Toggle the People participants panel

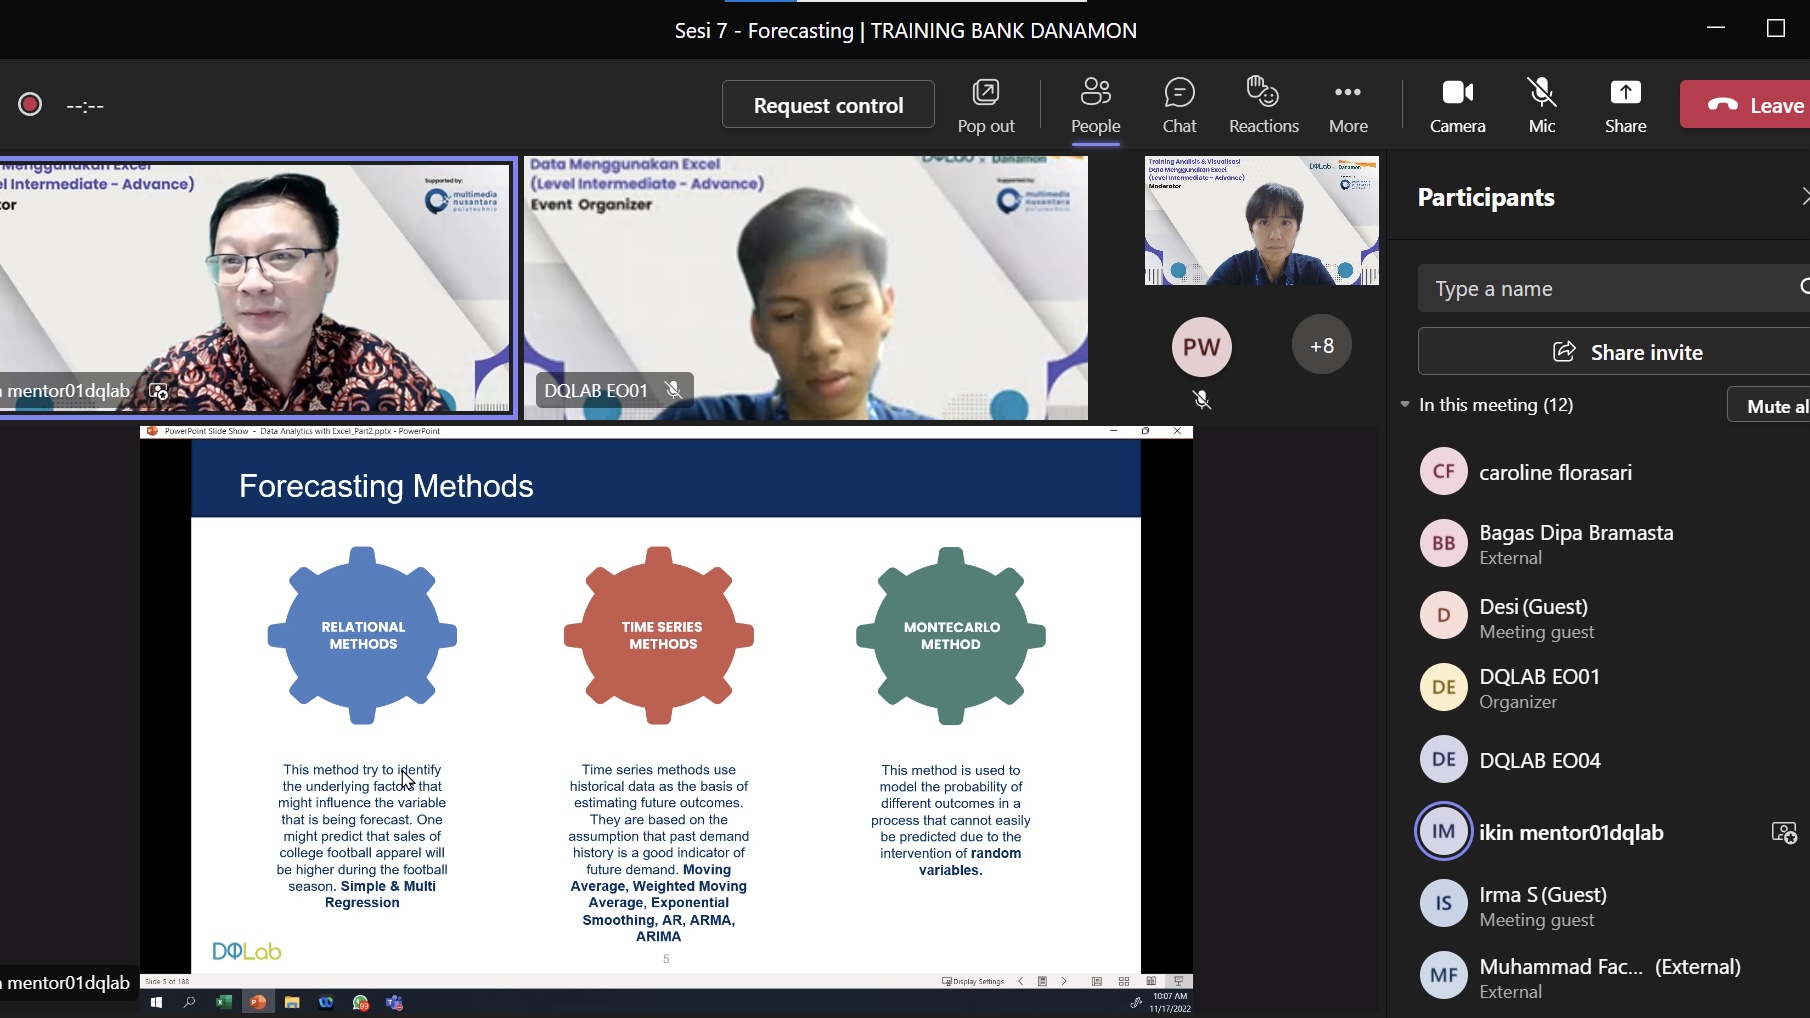[1095, 105]
